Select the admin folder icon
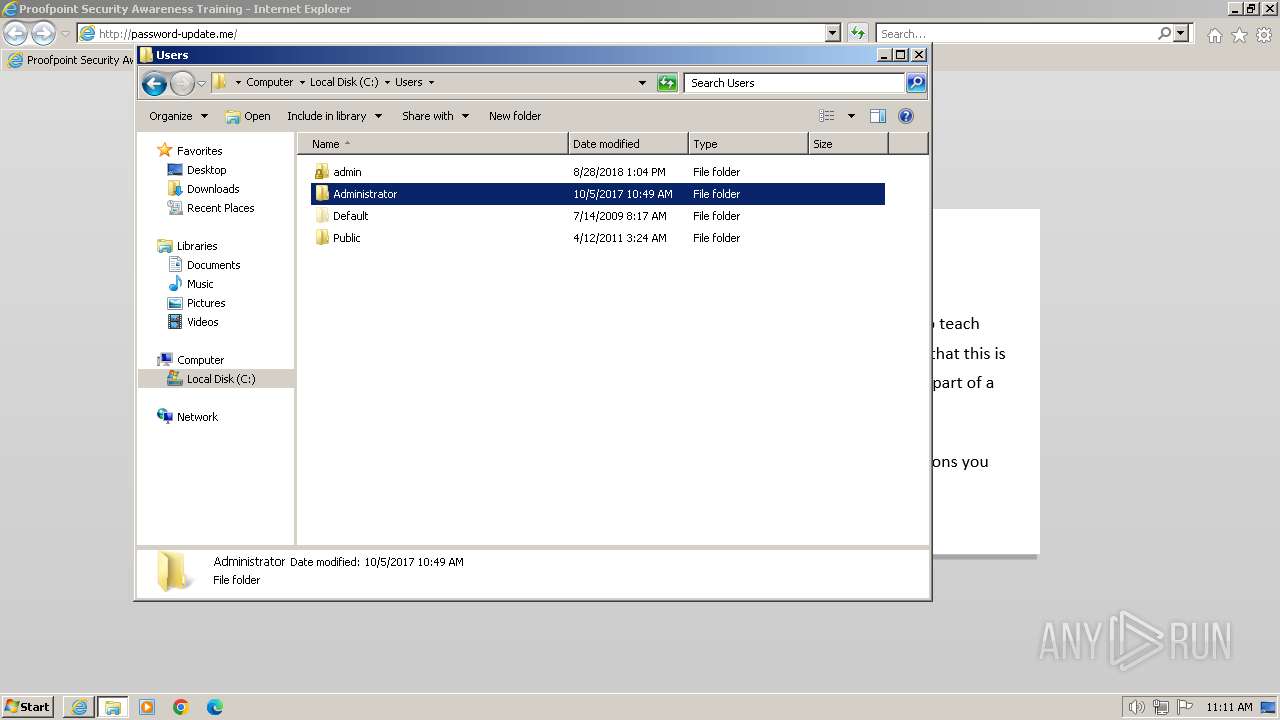This screenshot has width=1280, height=720. [322, 172]
